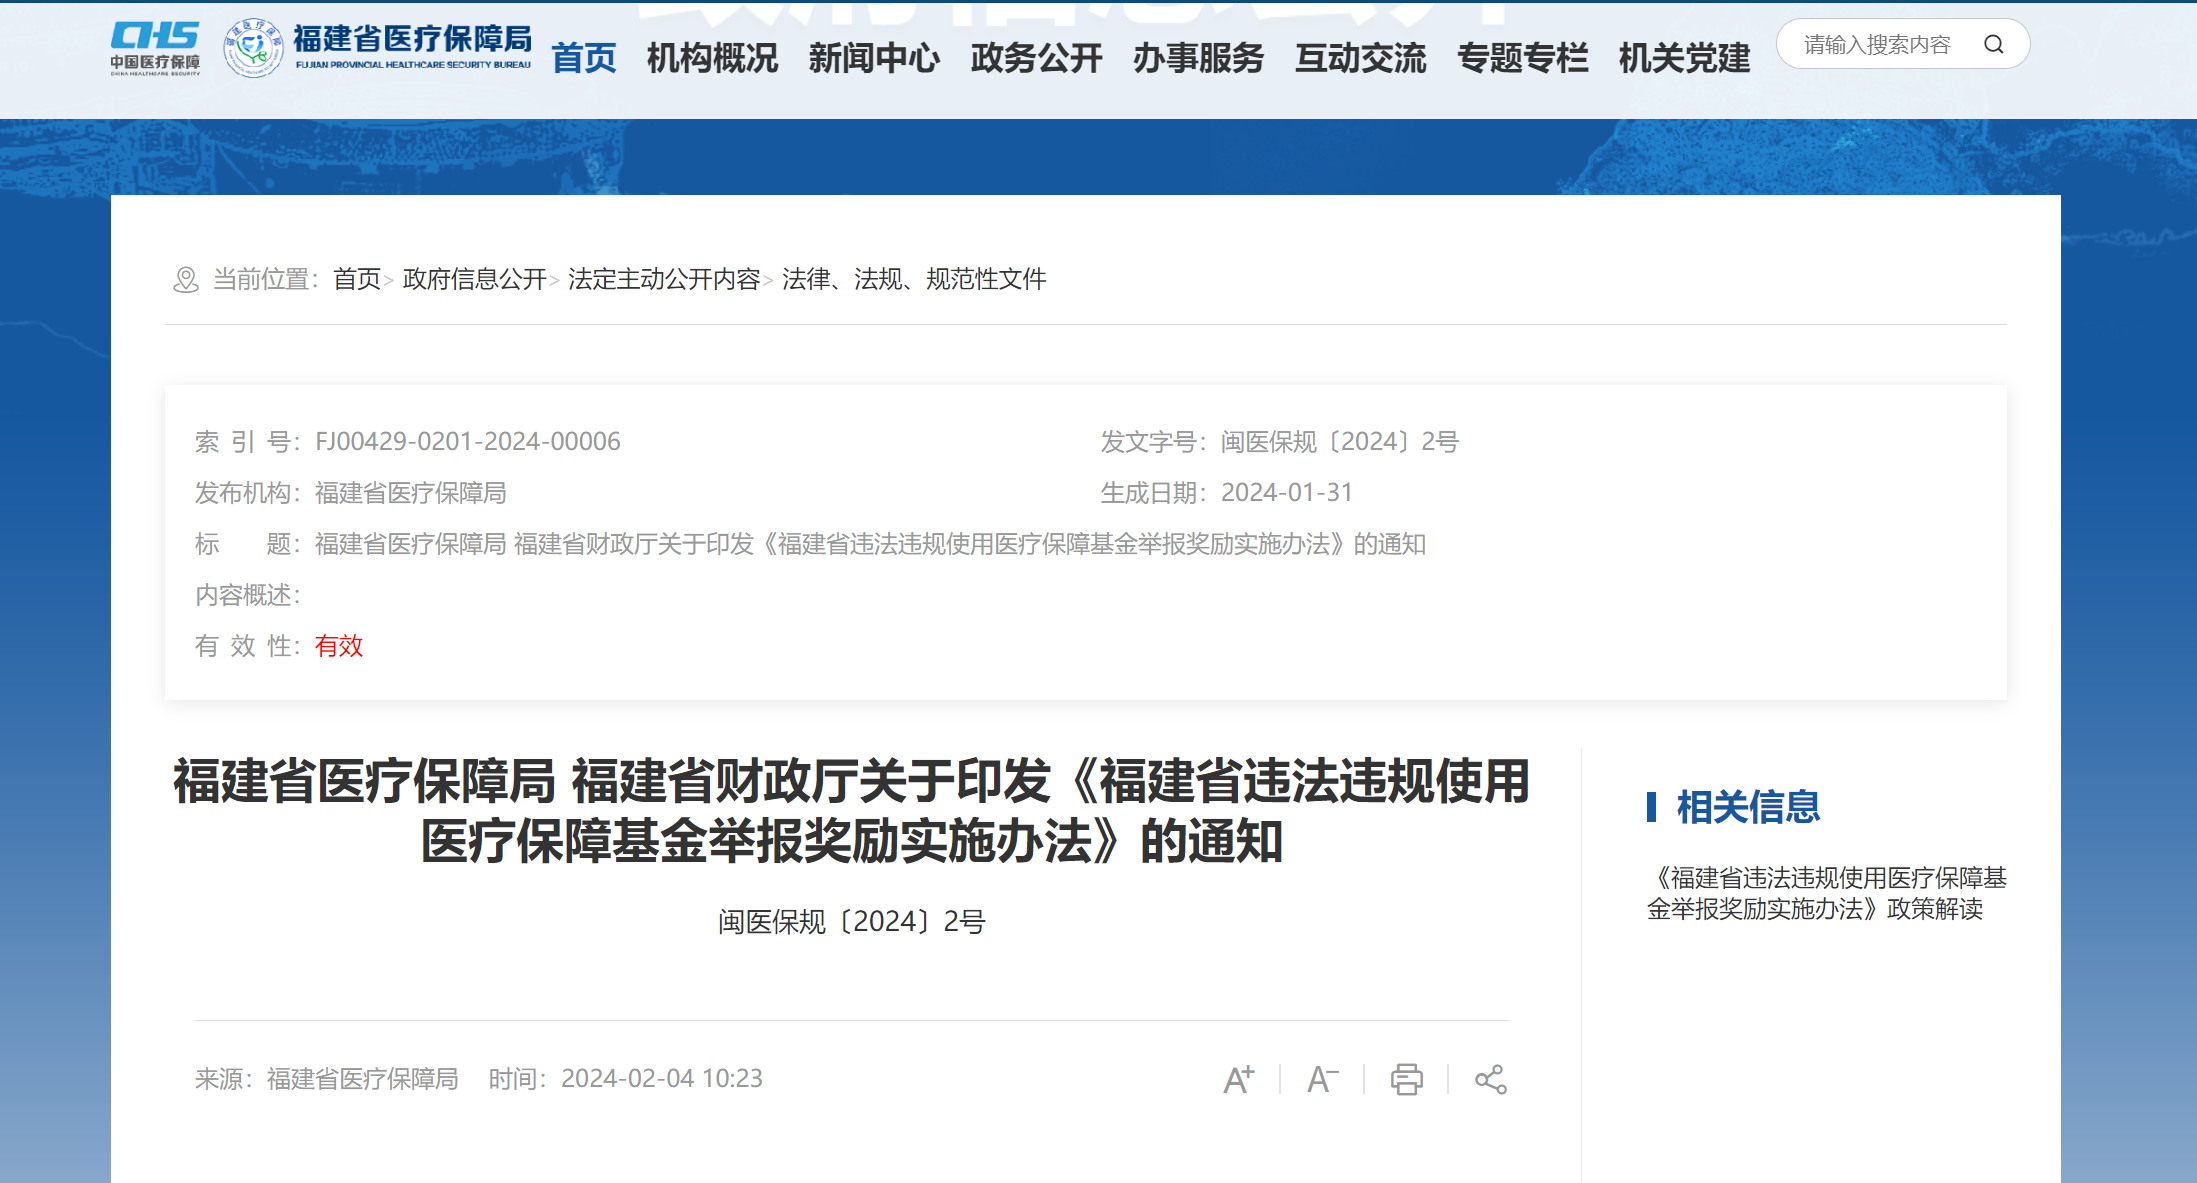The image size is (2197, 1183).
Task: Click the share icon
Action: pos(1490,1079)
